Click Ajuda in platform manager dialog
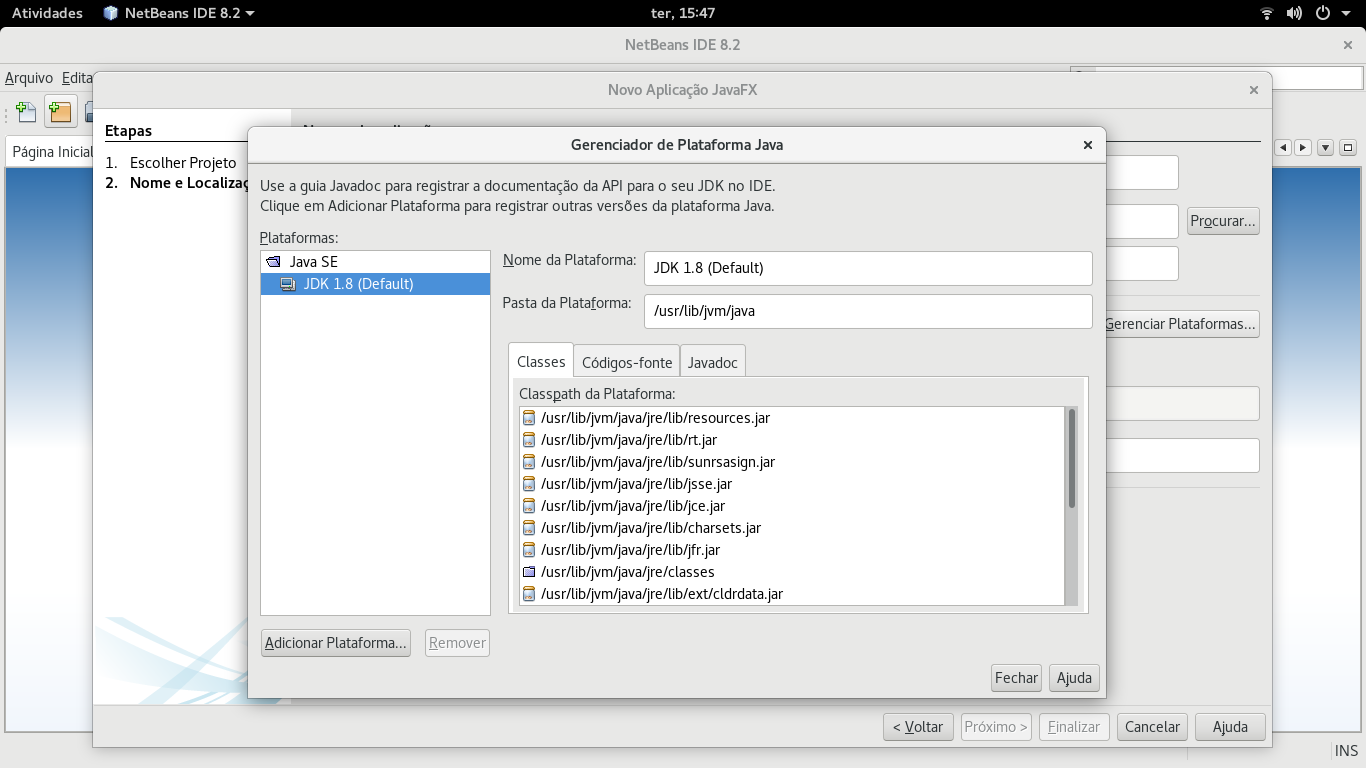Image resolution: width=1366 pixels, height=768 pixels. tap(1074, 678)
